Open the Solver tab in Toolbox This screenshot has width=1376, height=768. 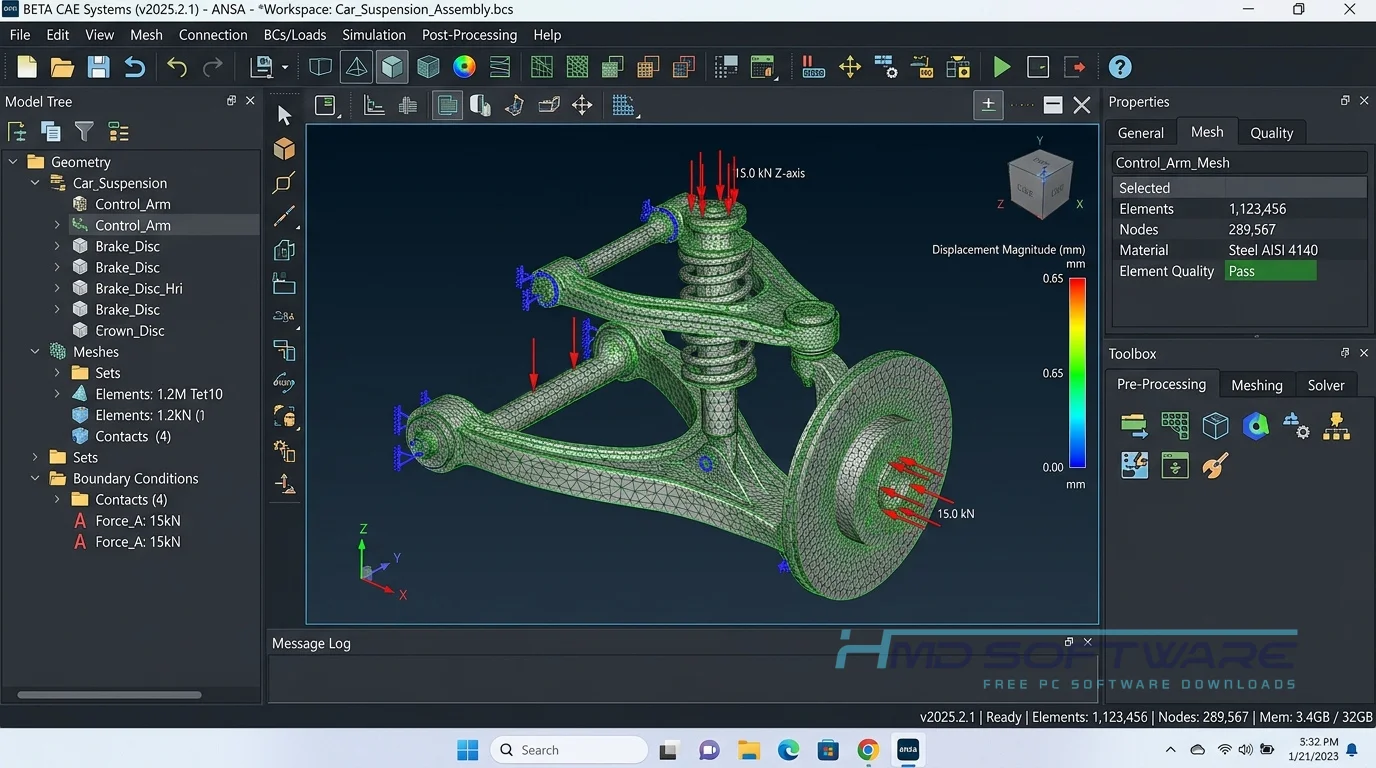1326,385
